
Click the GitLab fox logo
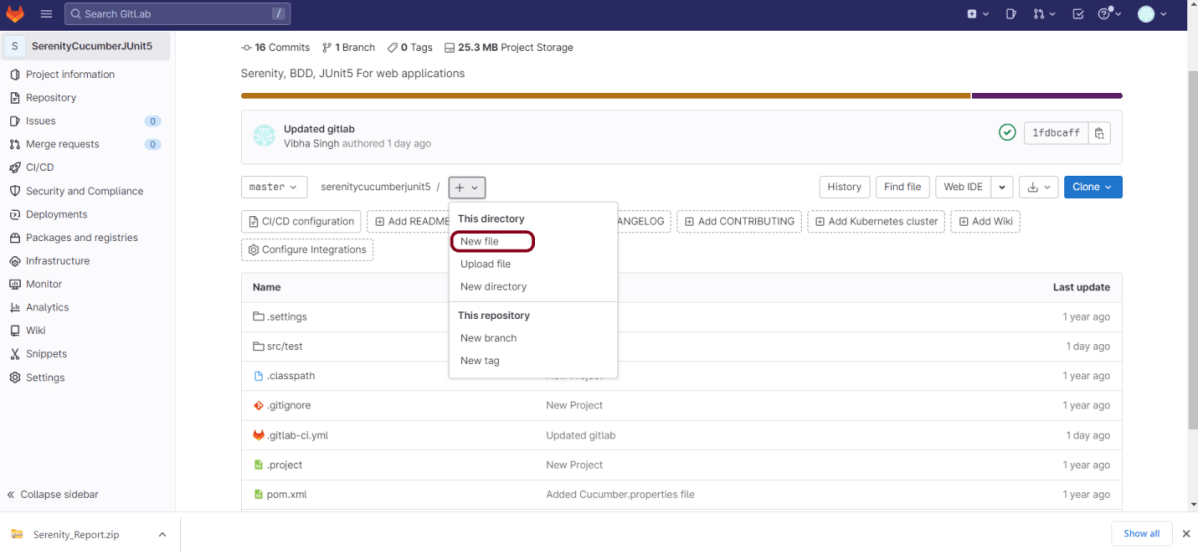point(15,14)
